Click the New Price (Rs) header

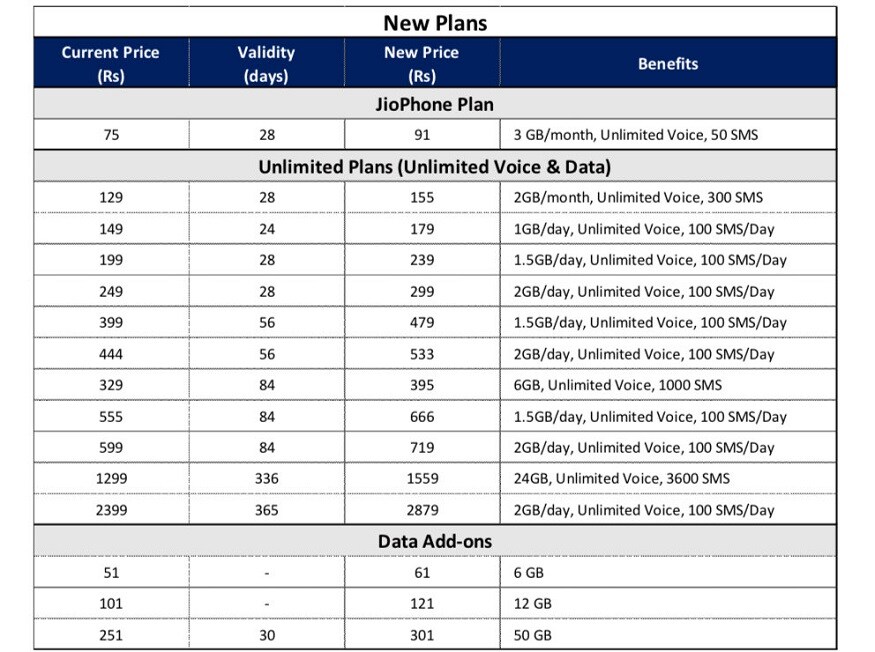(422, 63)
